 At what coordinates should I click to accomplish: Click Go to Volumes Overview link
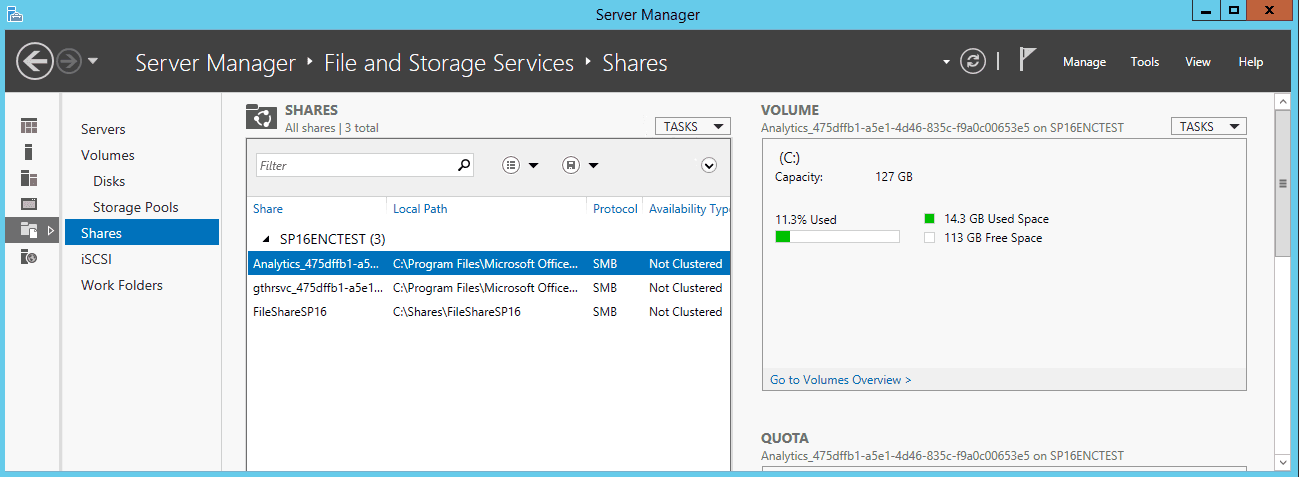[x=841, y=380]
